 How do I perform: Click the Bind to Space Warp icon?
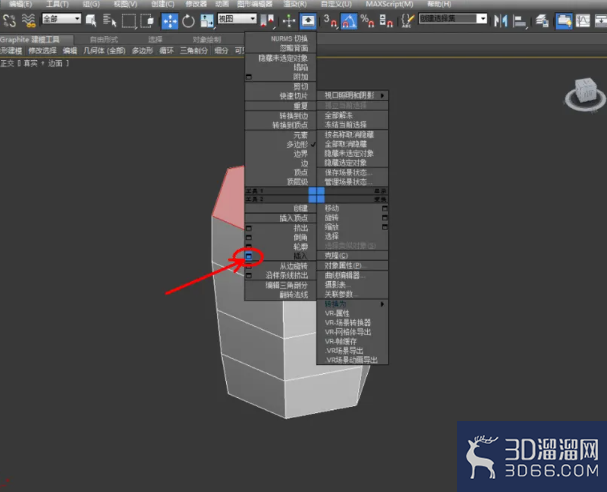click(28, 21)
